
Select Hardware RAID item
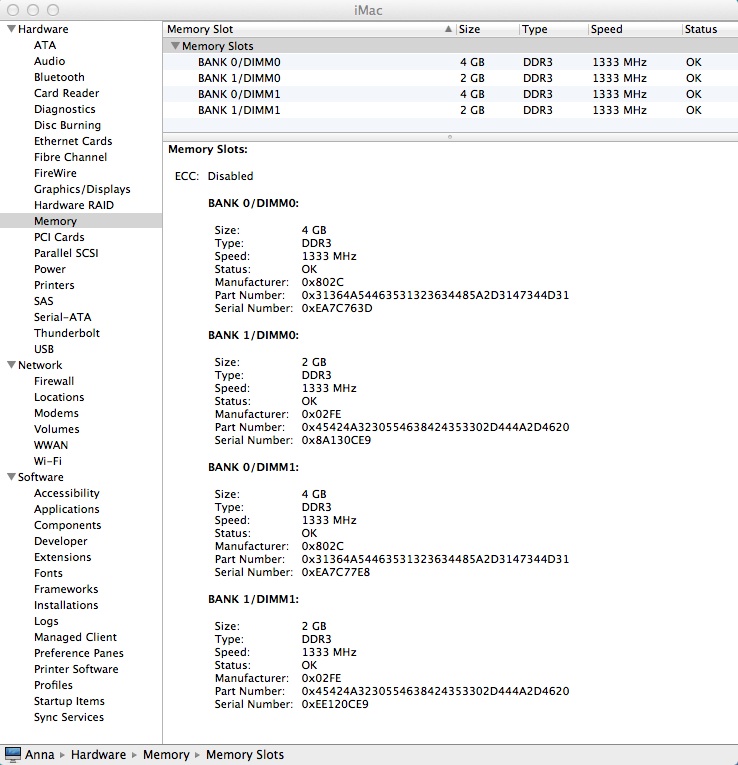tap(74, 205)
